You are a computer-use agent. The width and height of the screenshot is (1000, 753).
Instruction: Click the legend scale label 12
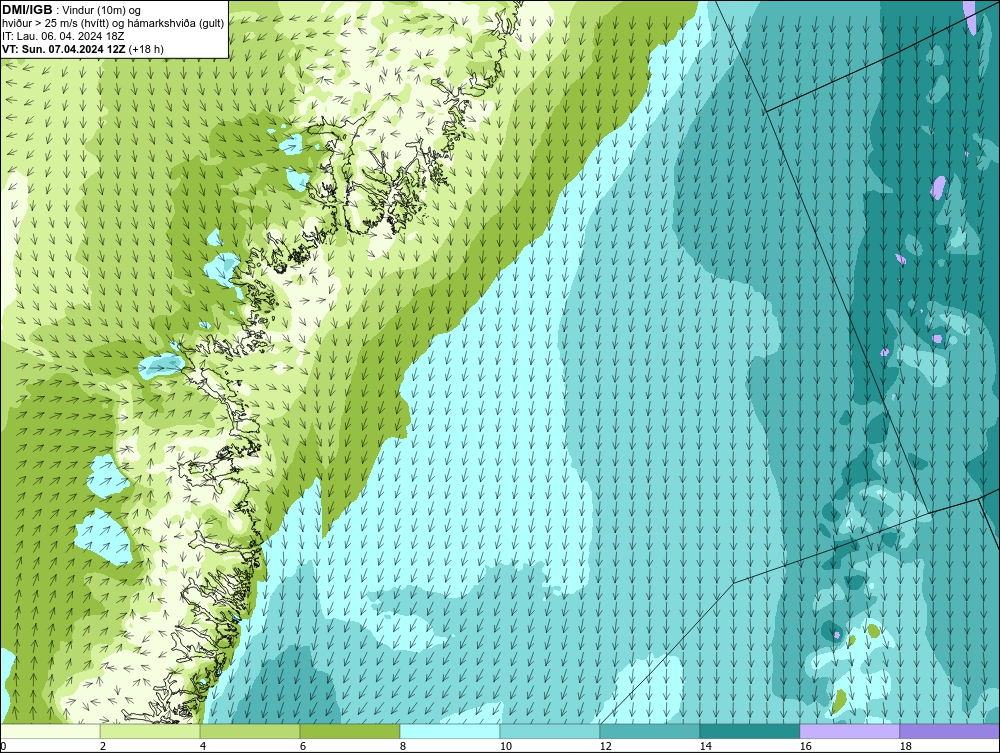click(x=605, y=746)
